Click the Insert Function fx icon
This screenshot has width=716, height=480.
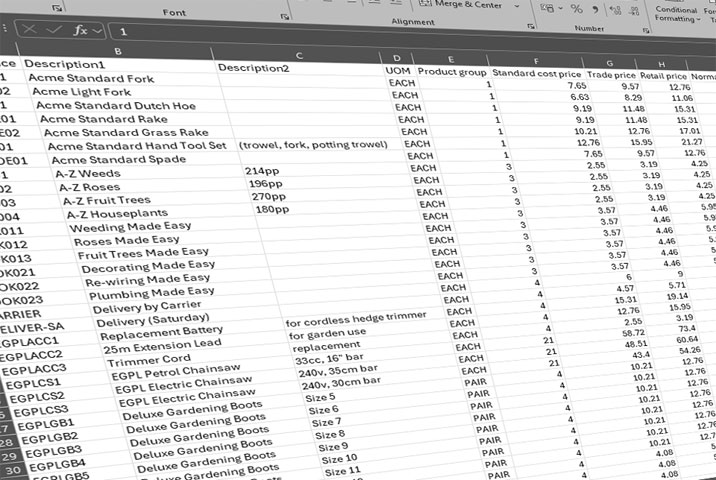point(80,31)
